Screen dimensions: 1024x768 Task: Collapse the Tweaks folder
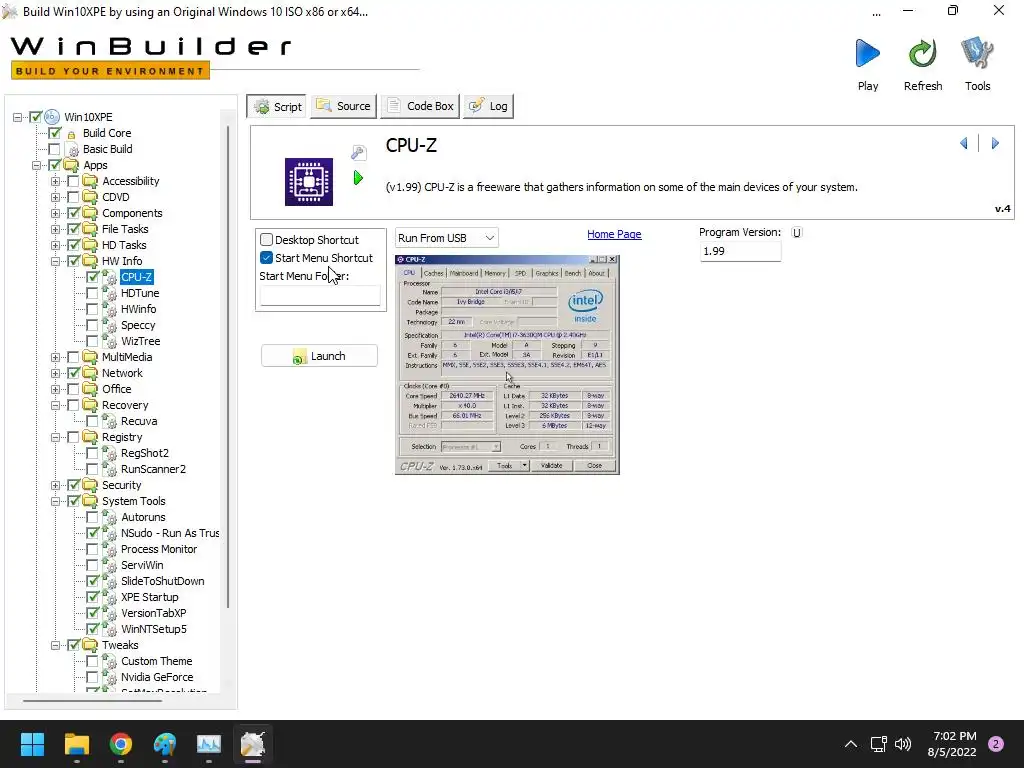pyautogui.click(x=56, y=645)
